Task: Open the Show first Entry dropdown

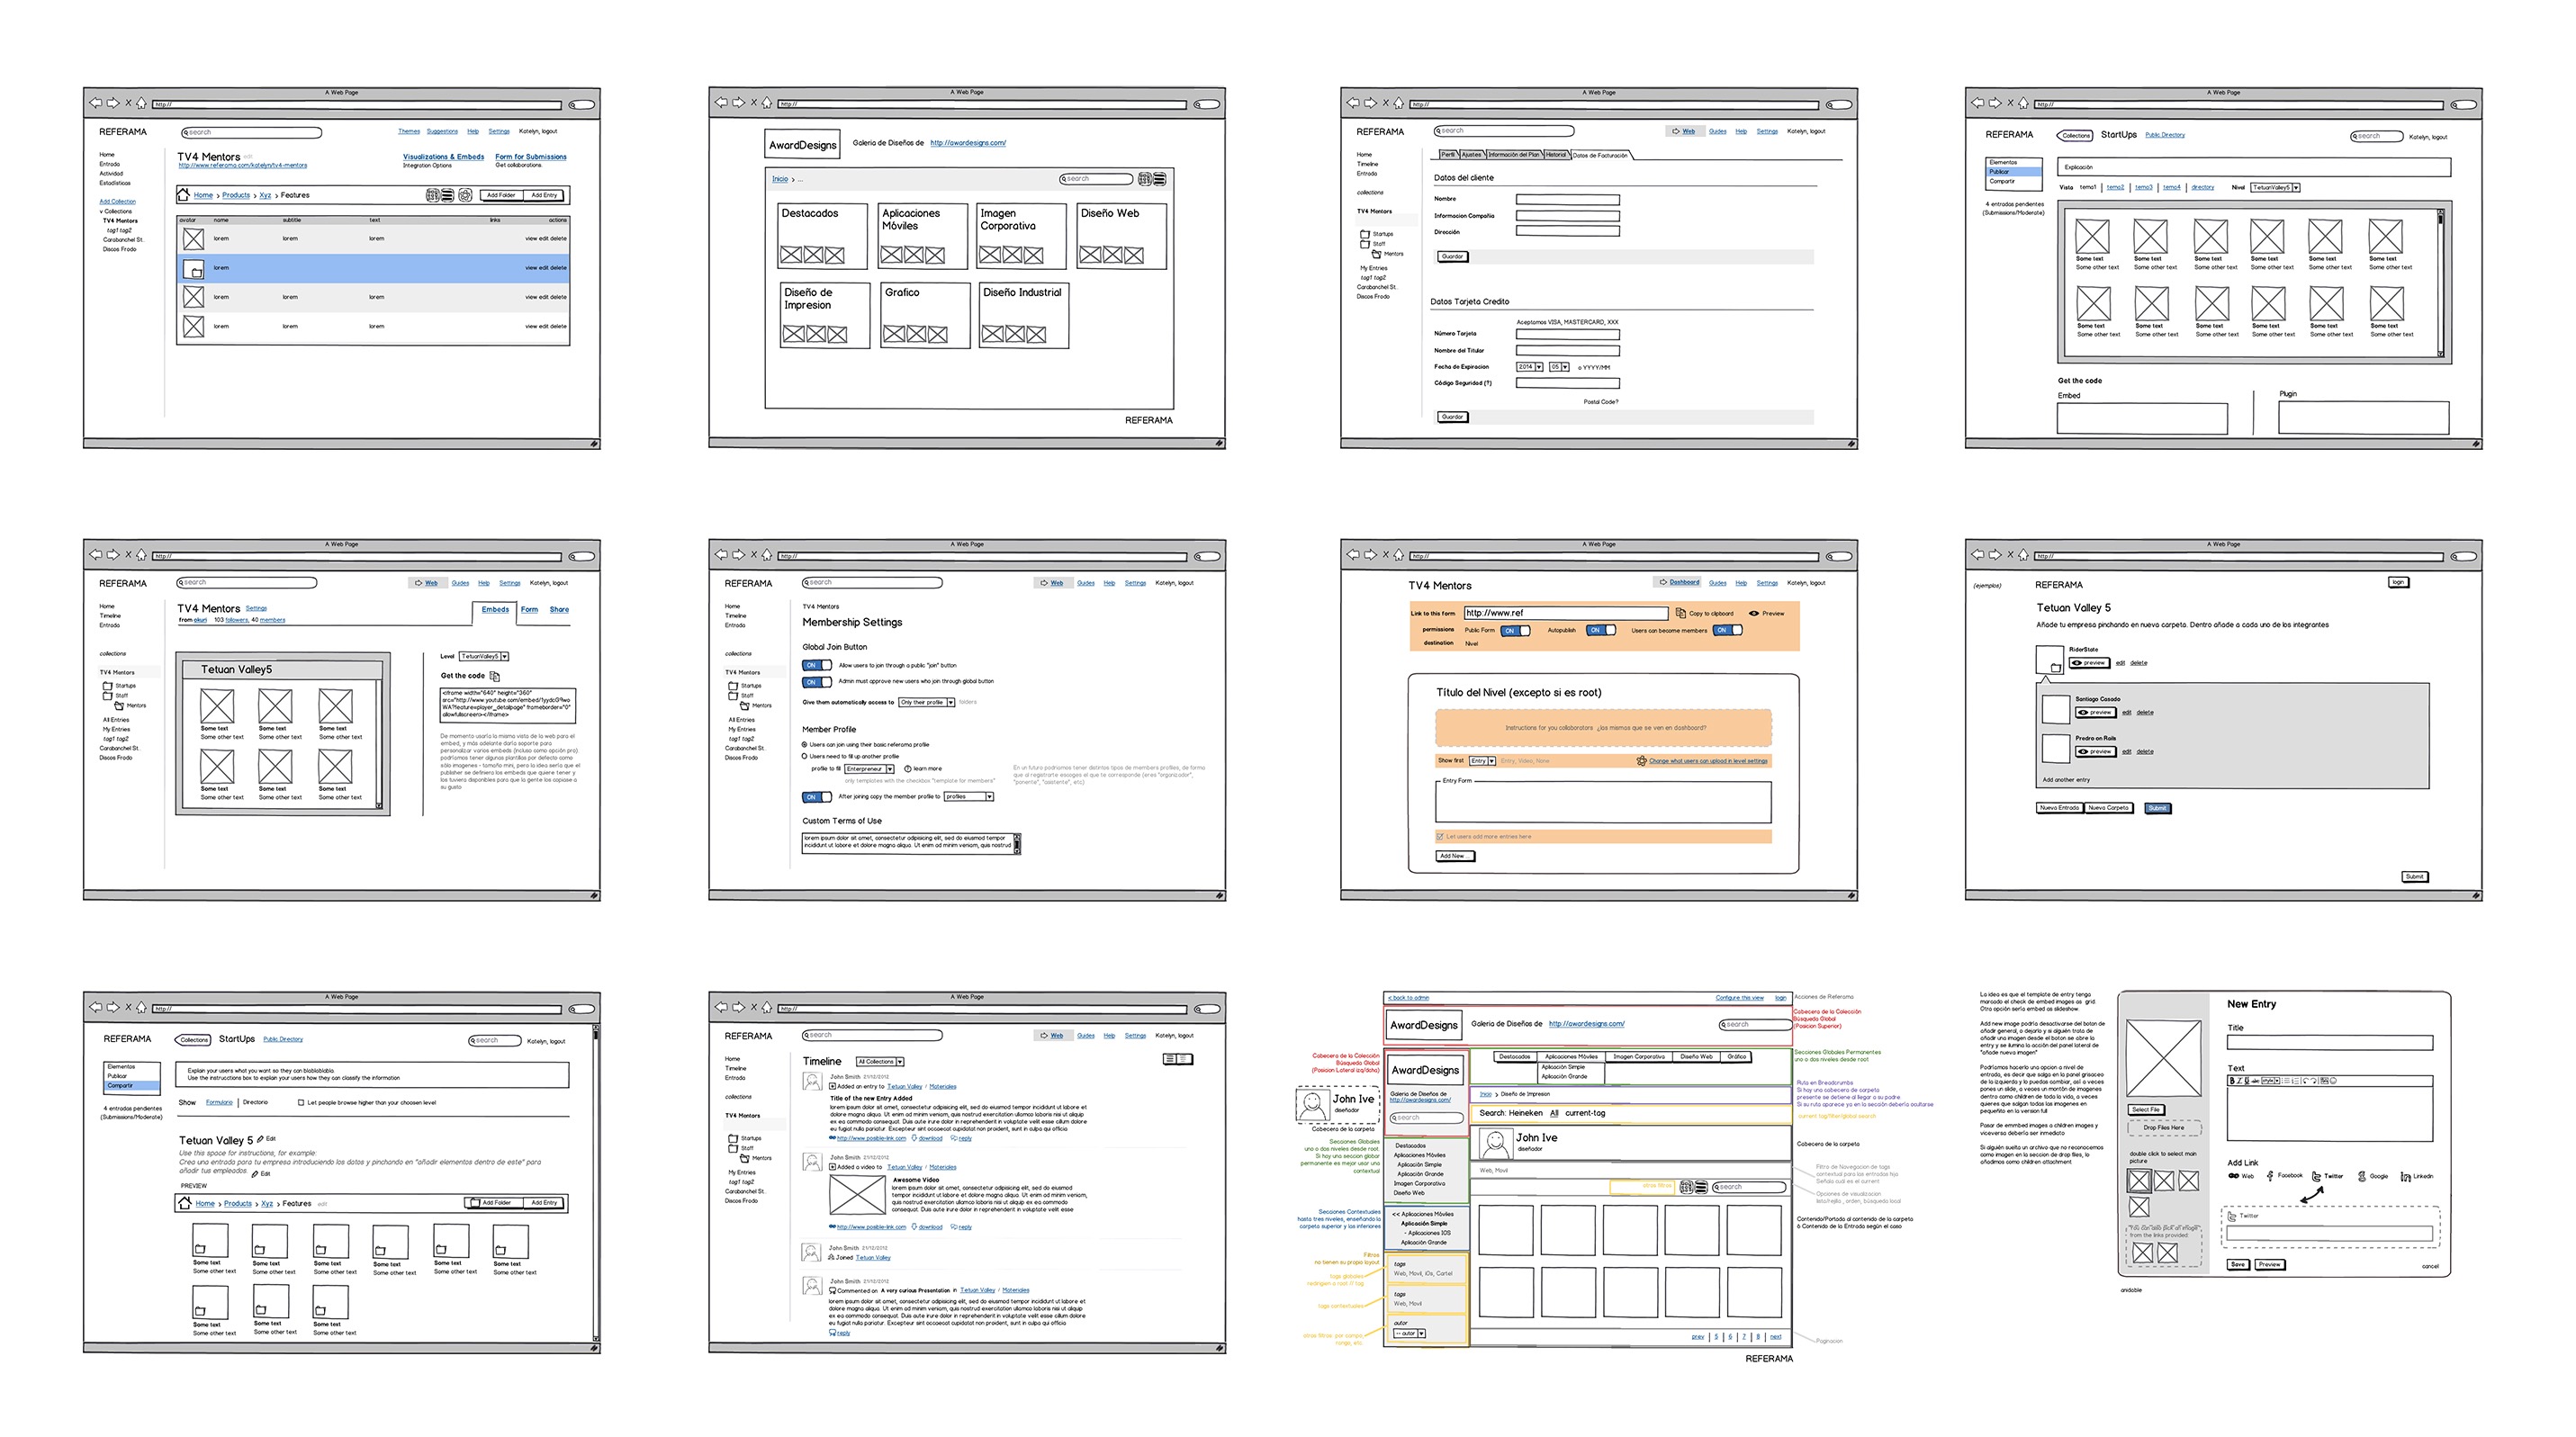Action: 1482,761
